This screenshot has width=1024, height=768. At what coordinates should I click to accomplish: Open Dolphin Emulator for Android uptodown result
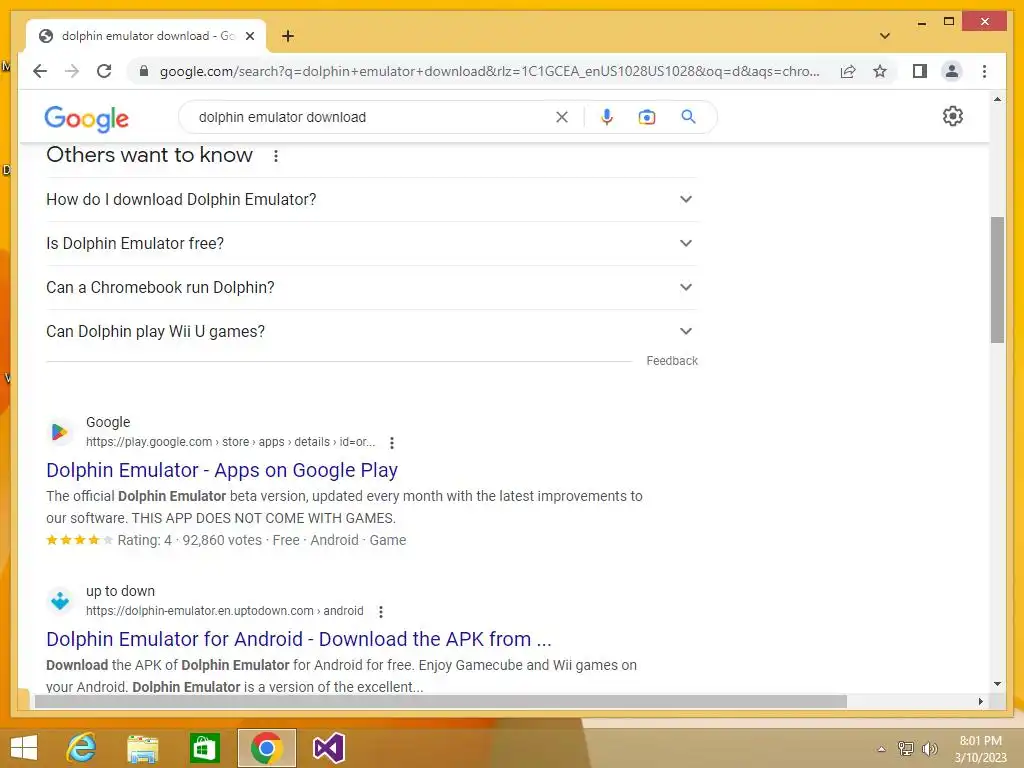(299, 639)
